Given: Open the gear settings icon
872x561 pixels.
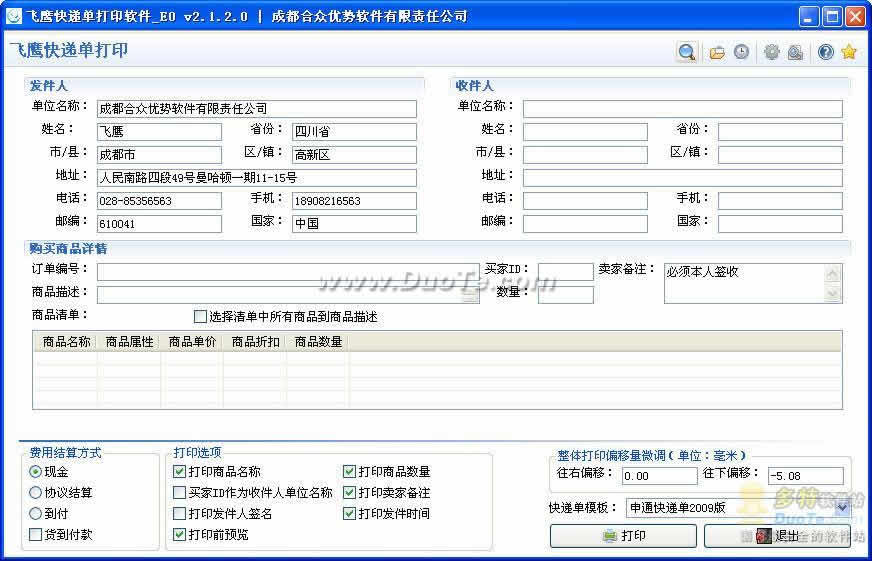Looking at the screenshot, I should coord(771,52).
